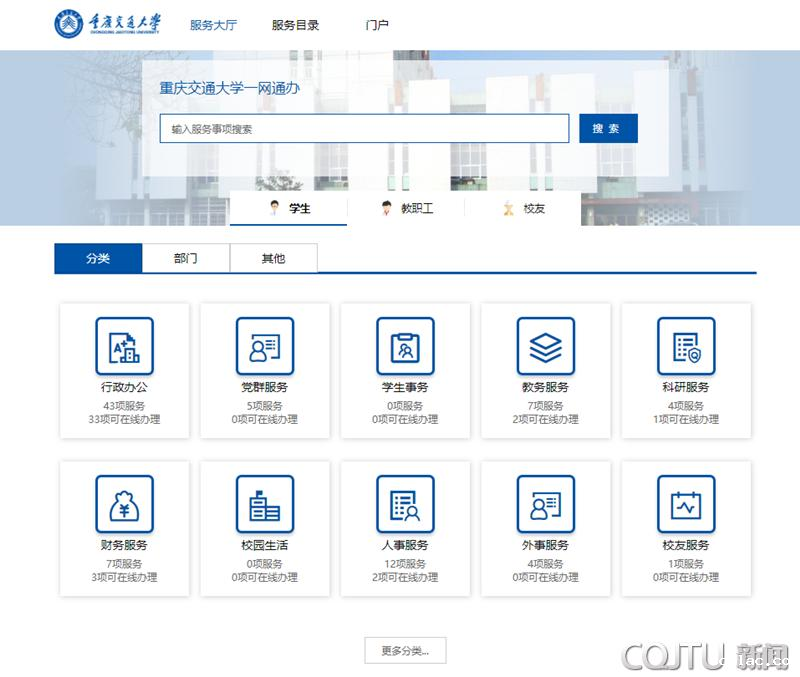This screenshot has height=677, width=800.
Task: Click the 外事服务 category icon
Action: [545, 504]
